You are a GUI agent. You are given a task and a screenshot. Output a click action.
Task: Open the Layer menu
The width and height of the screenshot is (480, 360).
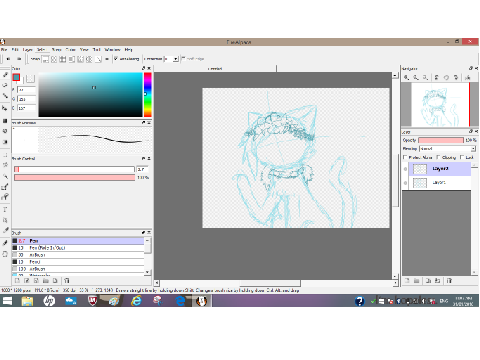(x=28, y=50)
